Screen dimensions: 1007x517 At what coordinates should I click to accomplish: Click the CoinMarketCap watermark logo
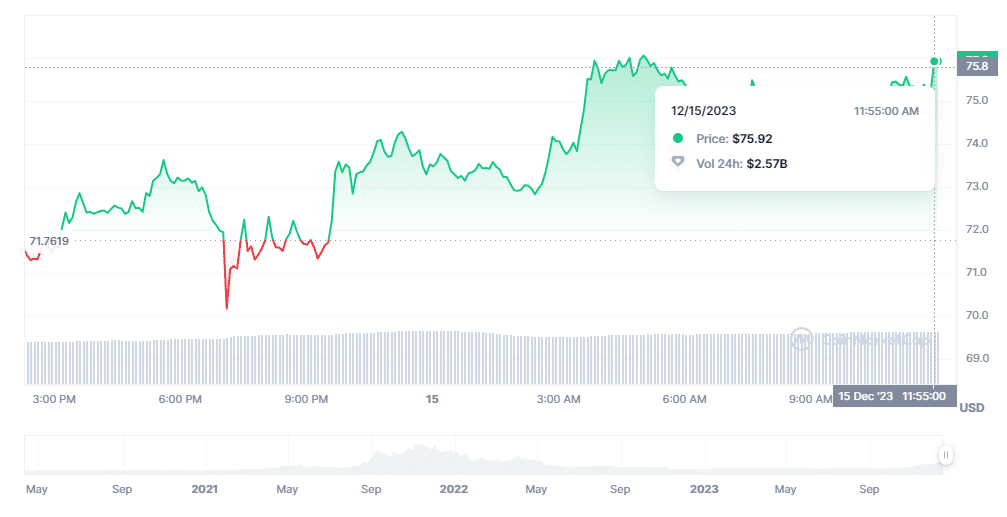coord(801,339)
